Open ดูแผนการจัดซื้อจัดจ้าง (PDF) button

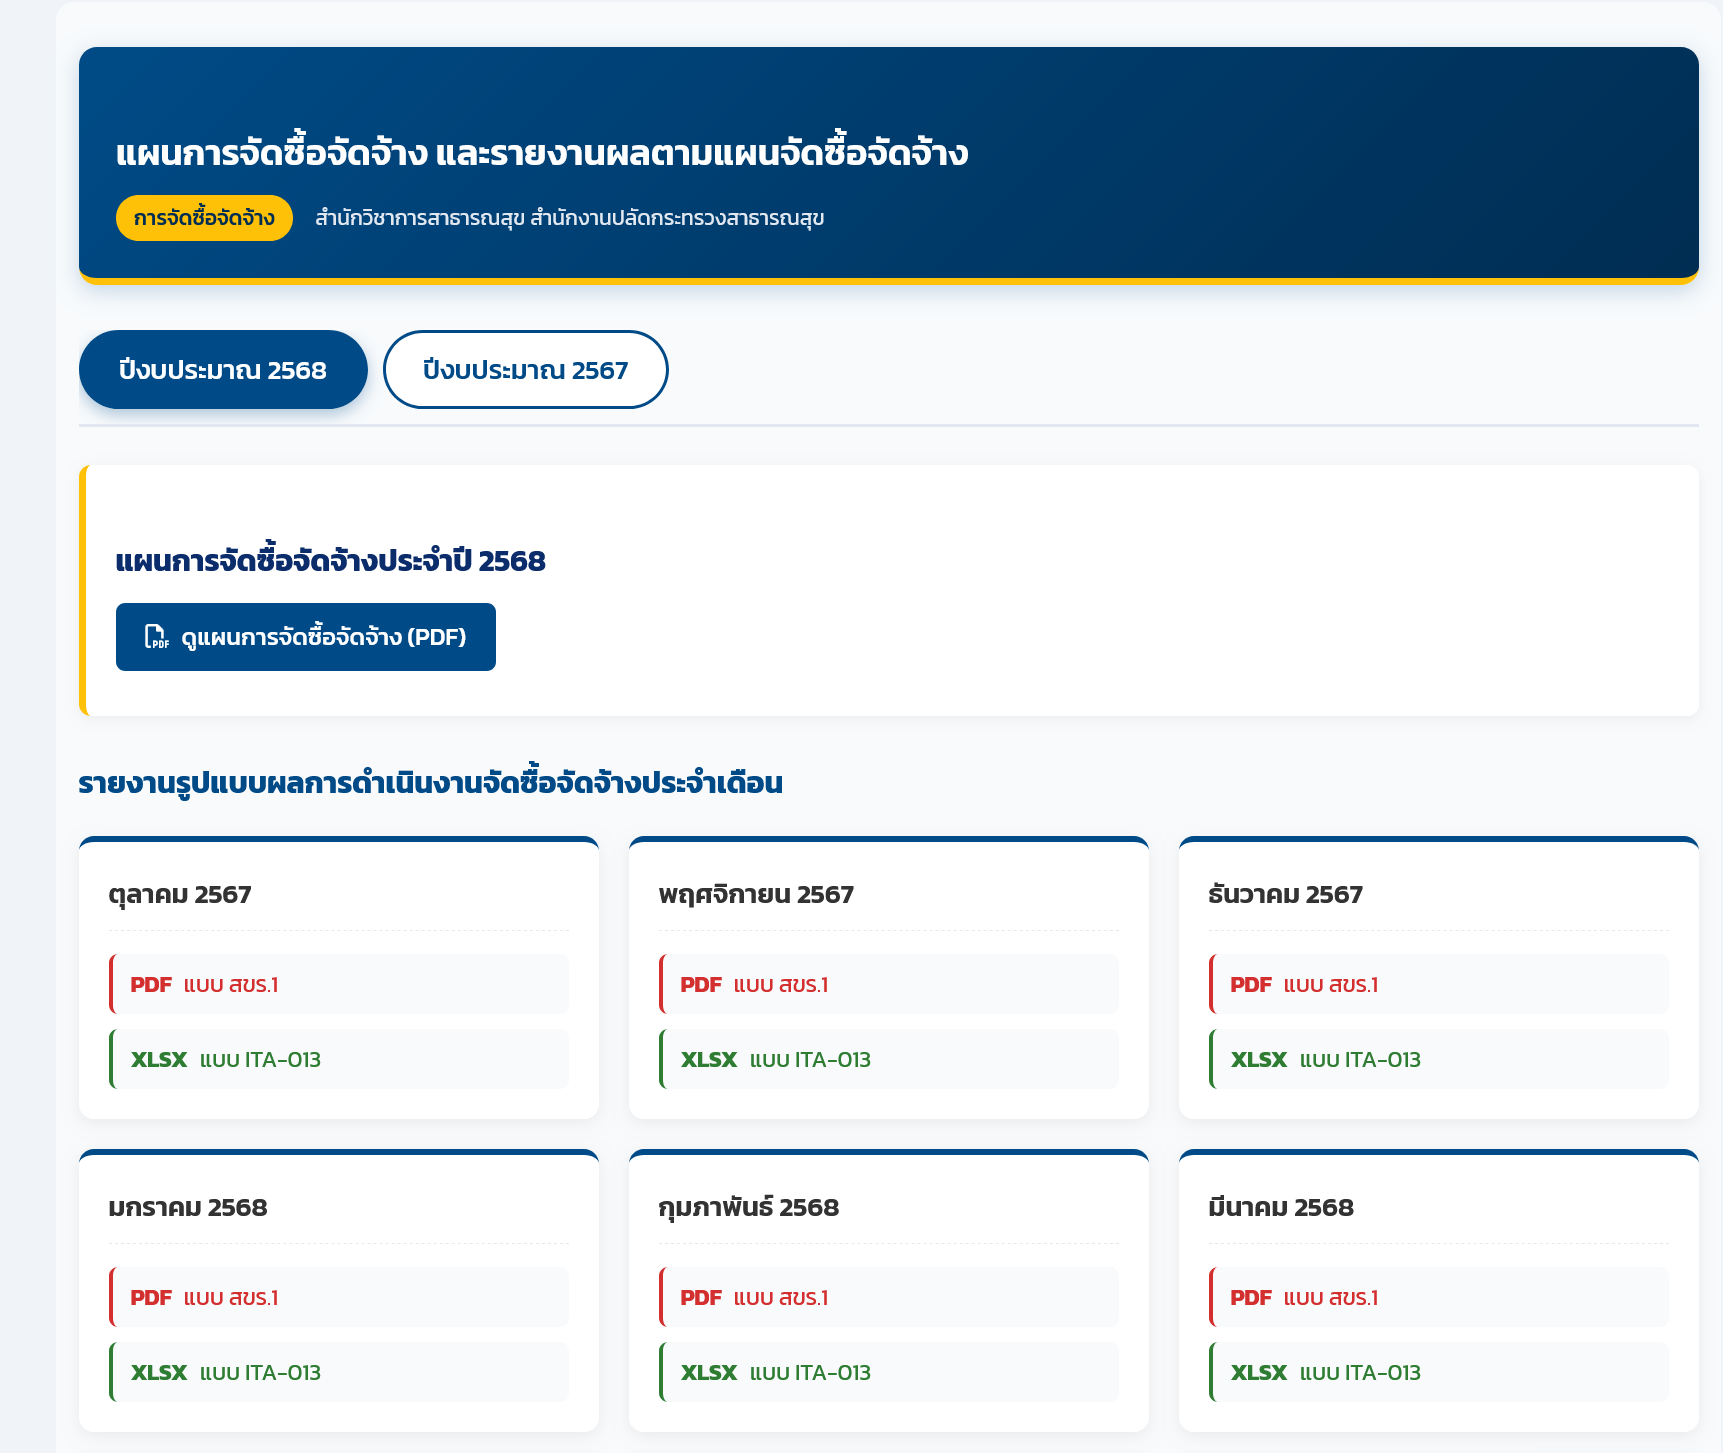pyautogui.click(x=305, y=637)
